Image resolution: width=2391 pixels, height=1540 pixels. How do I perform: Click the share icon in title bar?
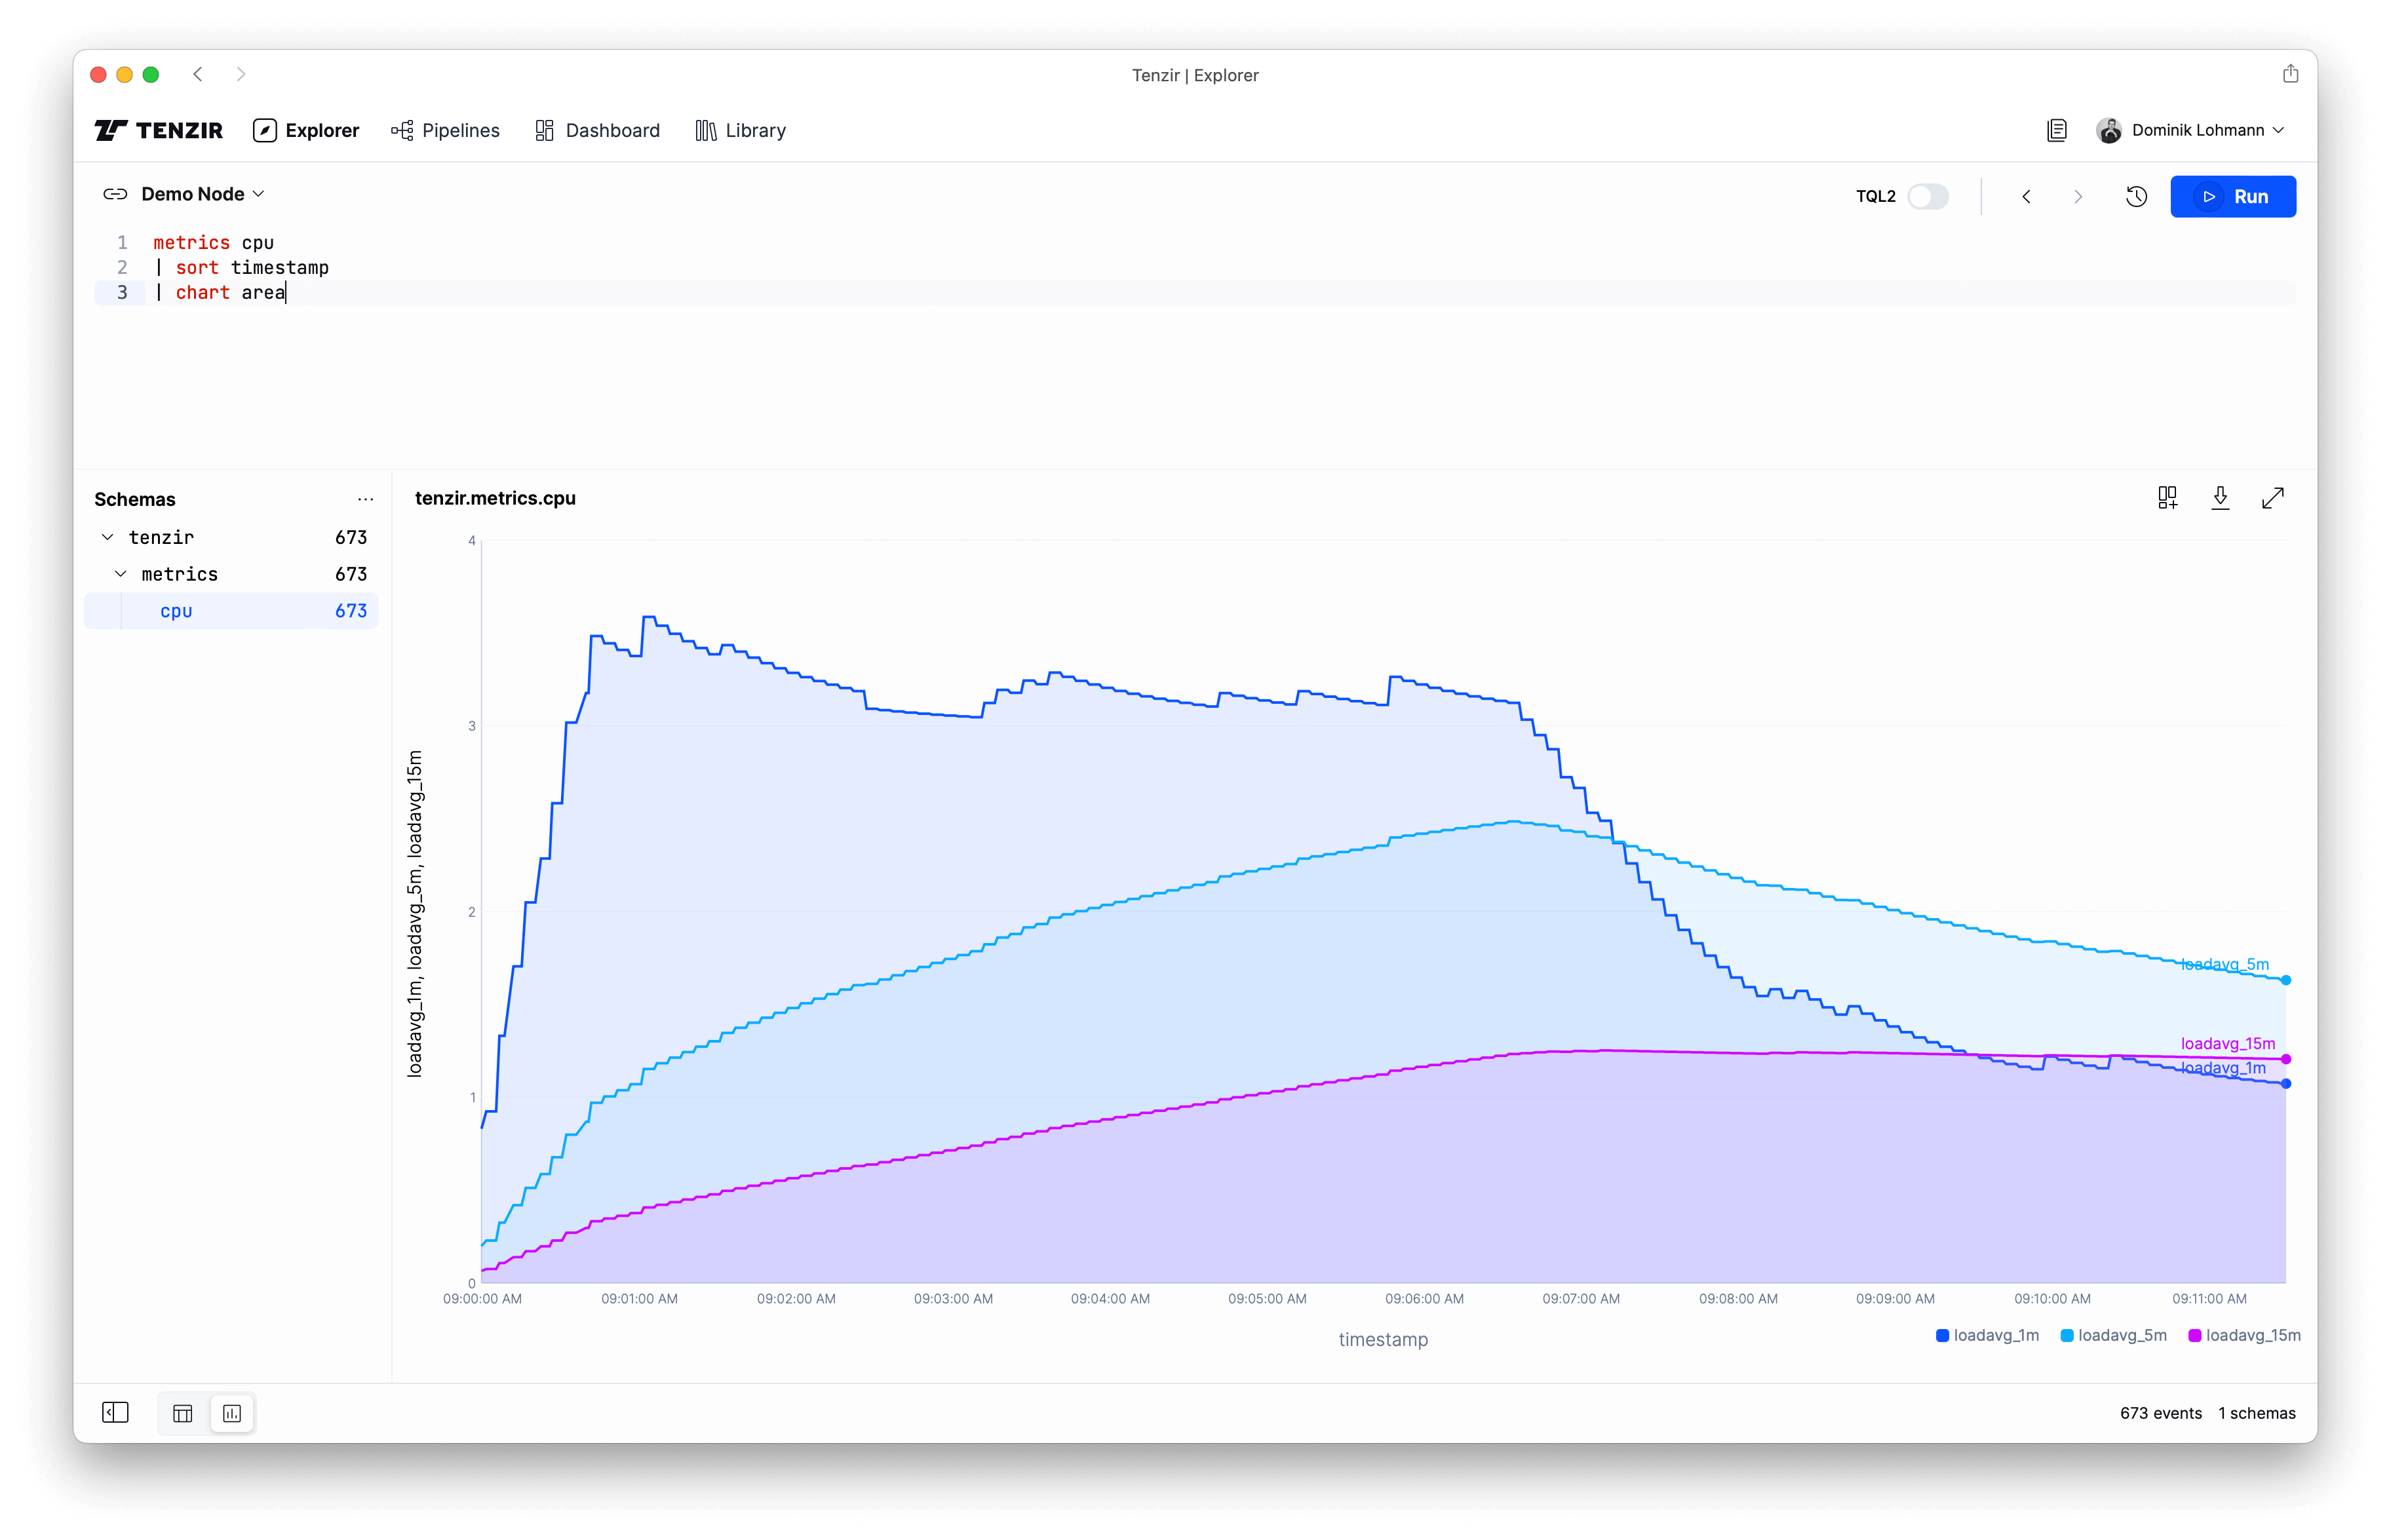[x=2290, y=74]
